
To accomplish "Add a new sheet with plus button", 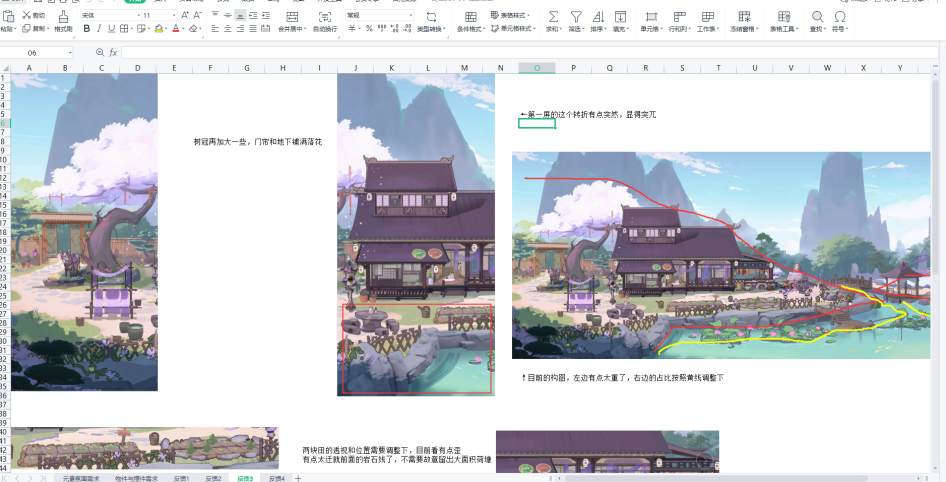I will point(298,478).
